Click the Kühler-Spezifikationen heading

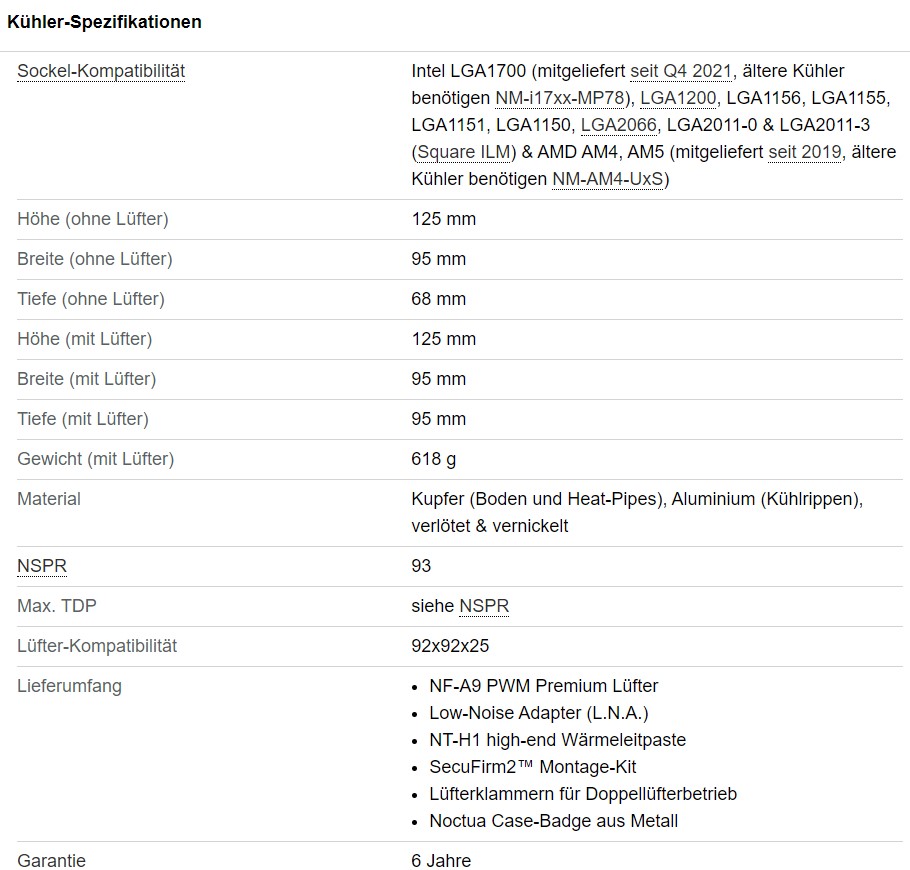[104, 22]
